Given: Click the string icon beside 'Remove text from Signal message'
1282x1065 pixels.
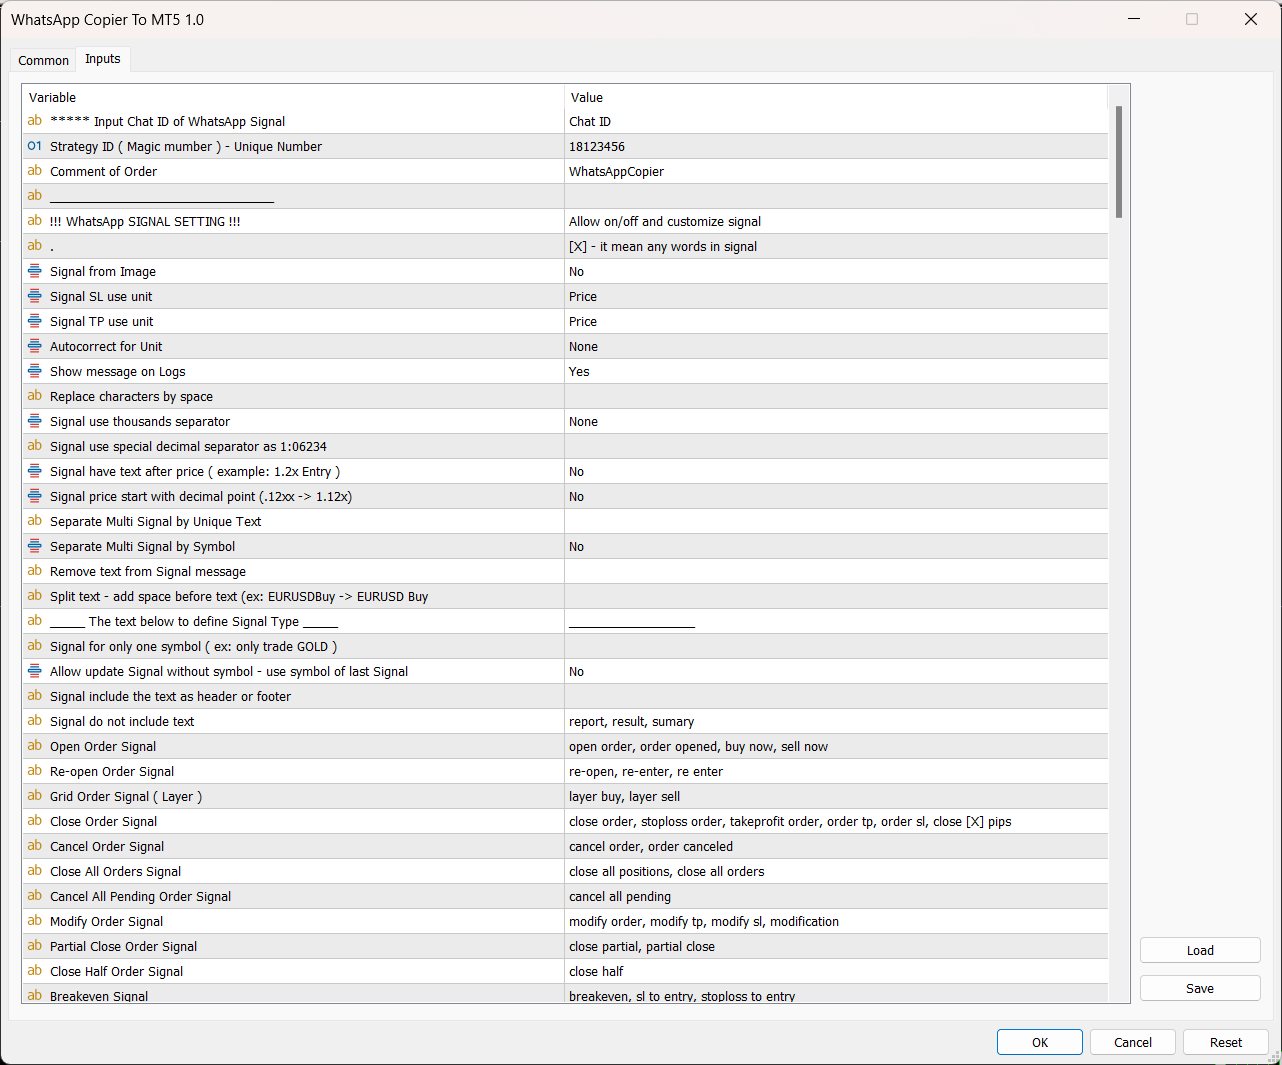Looking at the screenshot, I should [35, 571].
